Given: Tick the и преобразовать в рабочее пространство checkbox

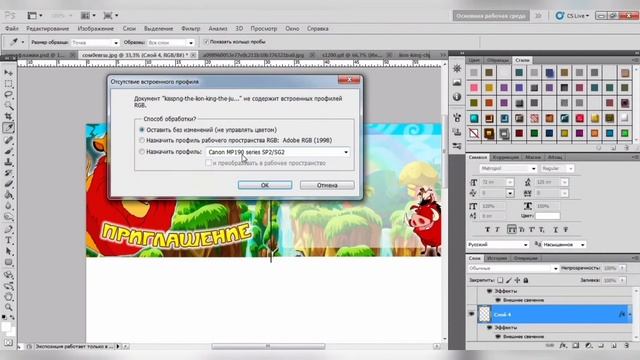Looking at the screenshot, I should [209, 163].
